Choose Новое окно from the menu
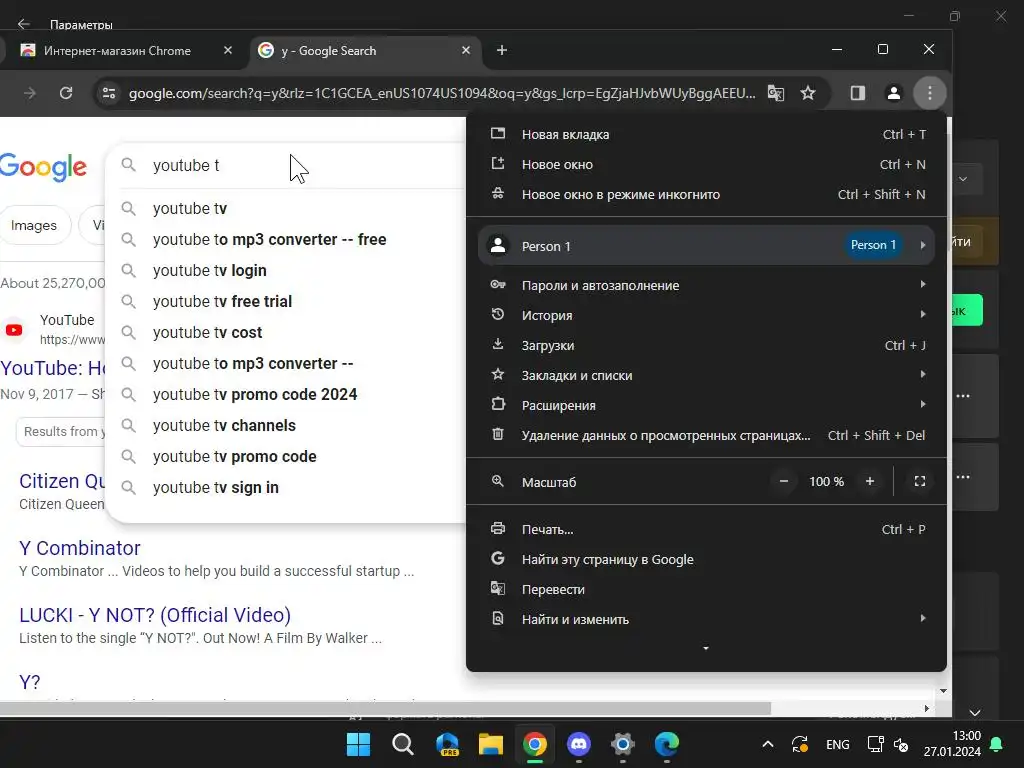This screenshot has height=768, width=1024. point(707,165)
